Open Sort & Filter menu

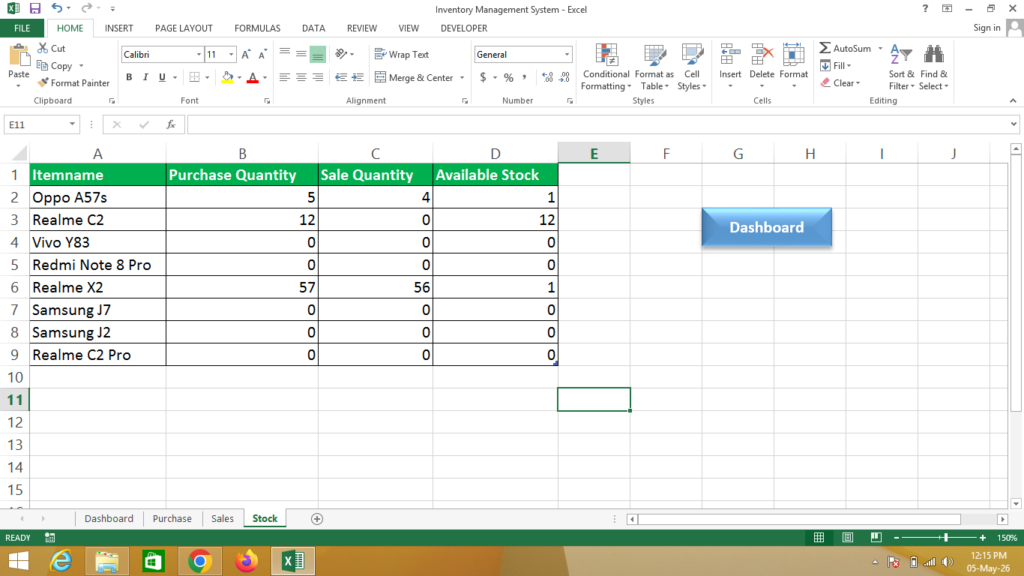[x=901, y=67]
